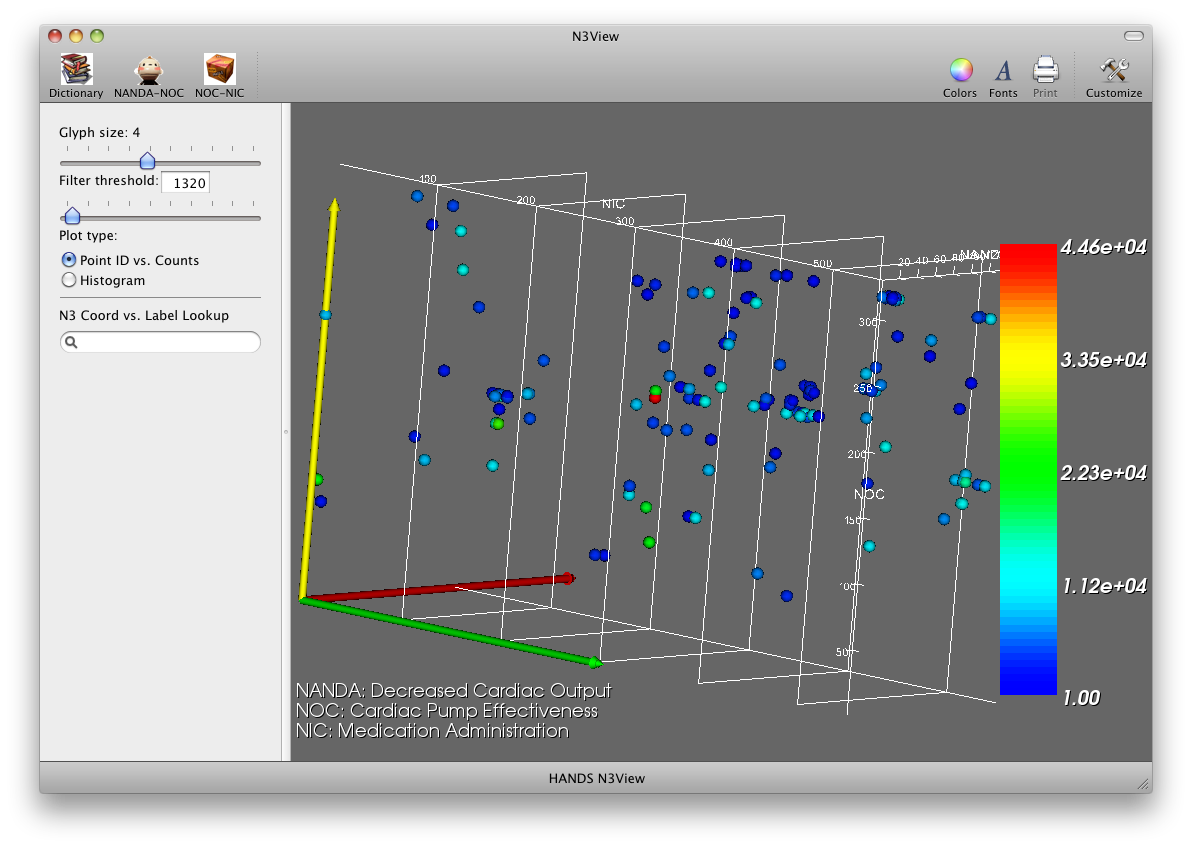Click the 3.35e+04 scale value
Screen dimensions: 1192x848
[1103, 360]
